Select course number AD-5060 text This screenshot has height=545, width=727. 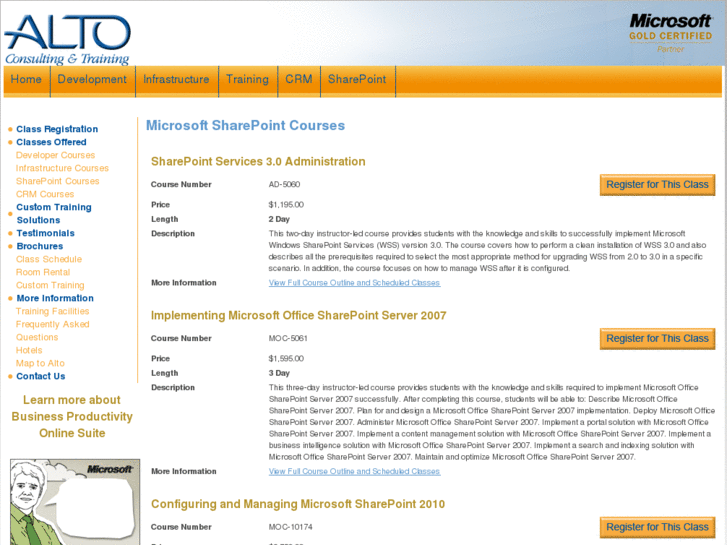(x=284, y=184)
